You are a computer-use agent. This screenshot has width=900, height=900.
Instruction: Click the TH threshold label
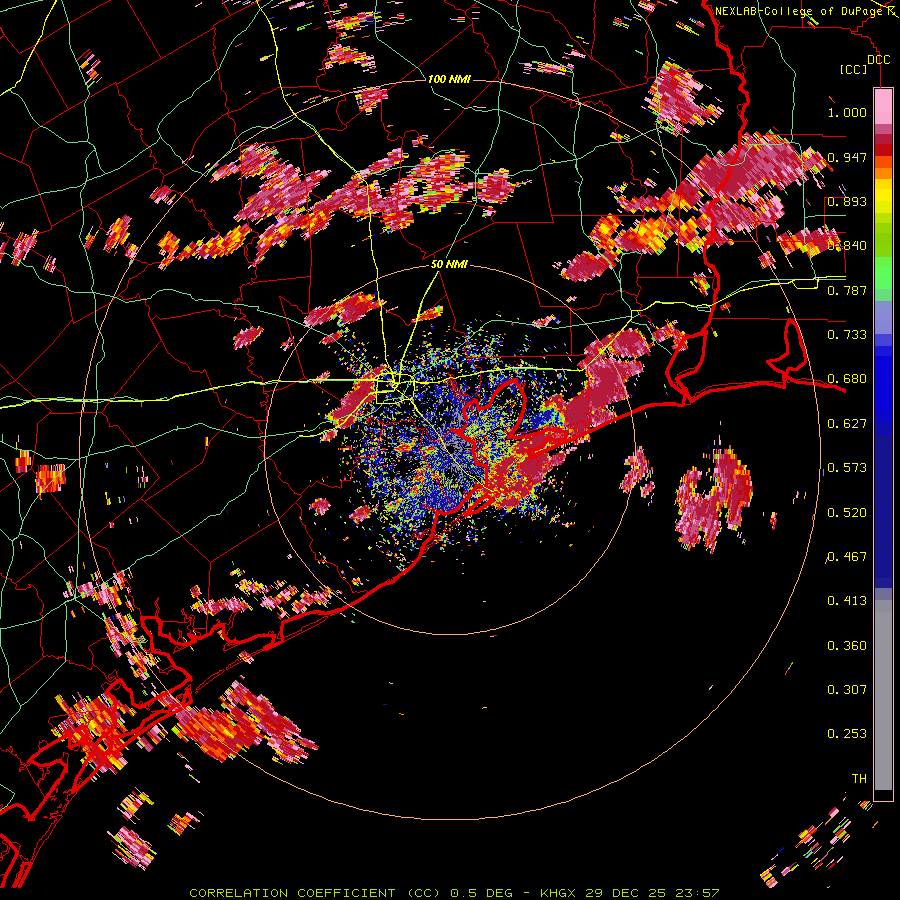tap(859, 779)
